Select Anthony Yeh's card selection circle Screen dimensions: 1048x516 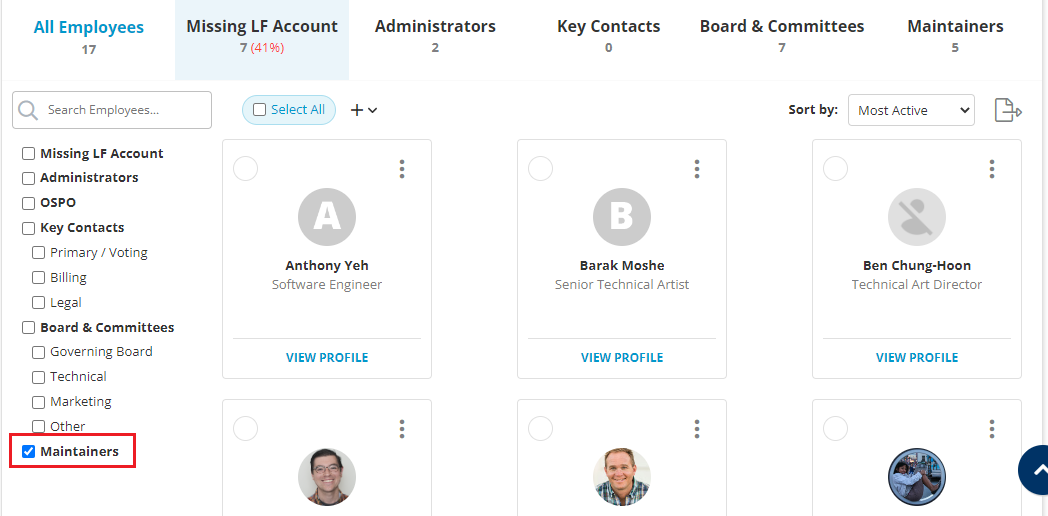pyautogui.click(x=245, y=169)
